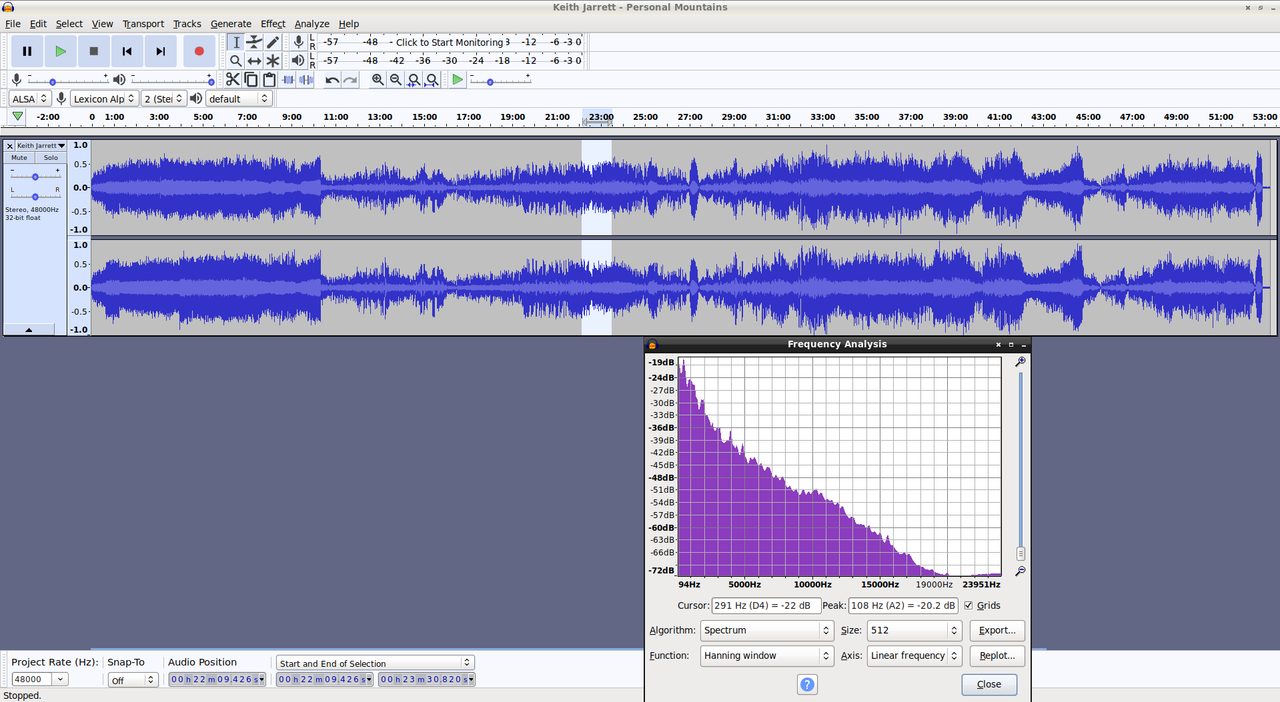Click the Replot... button
The height and width of the screenshot is (702, 1280).
[x=997, y=656]
